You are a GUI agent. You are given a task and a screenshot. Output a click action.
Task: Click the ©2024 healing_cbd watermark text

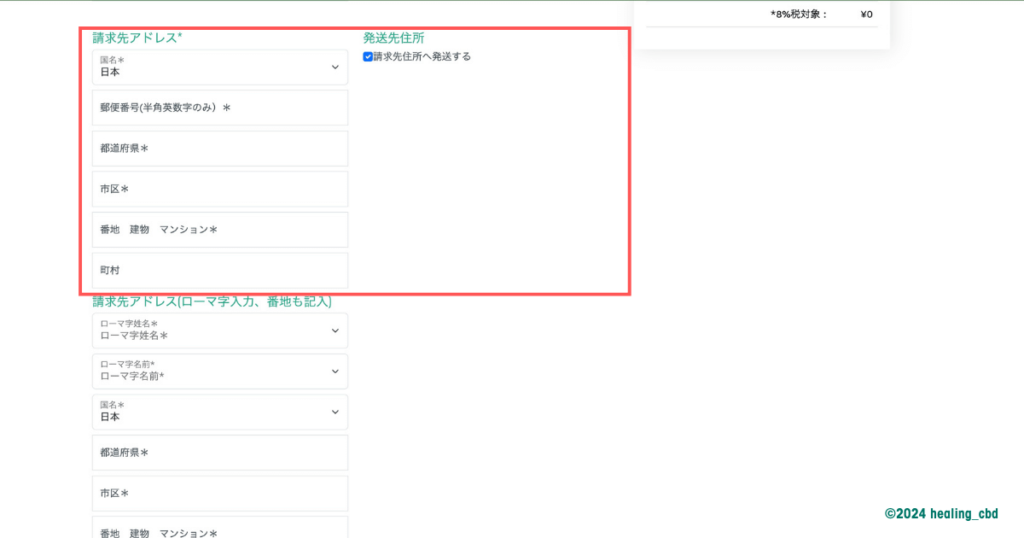941,513
